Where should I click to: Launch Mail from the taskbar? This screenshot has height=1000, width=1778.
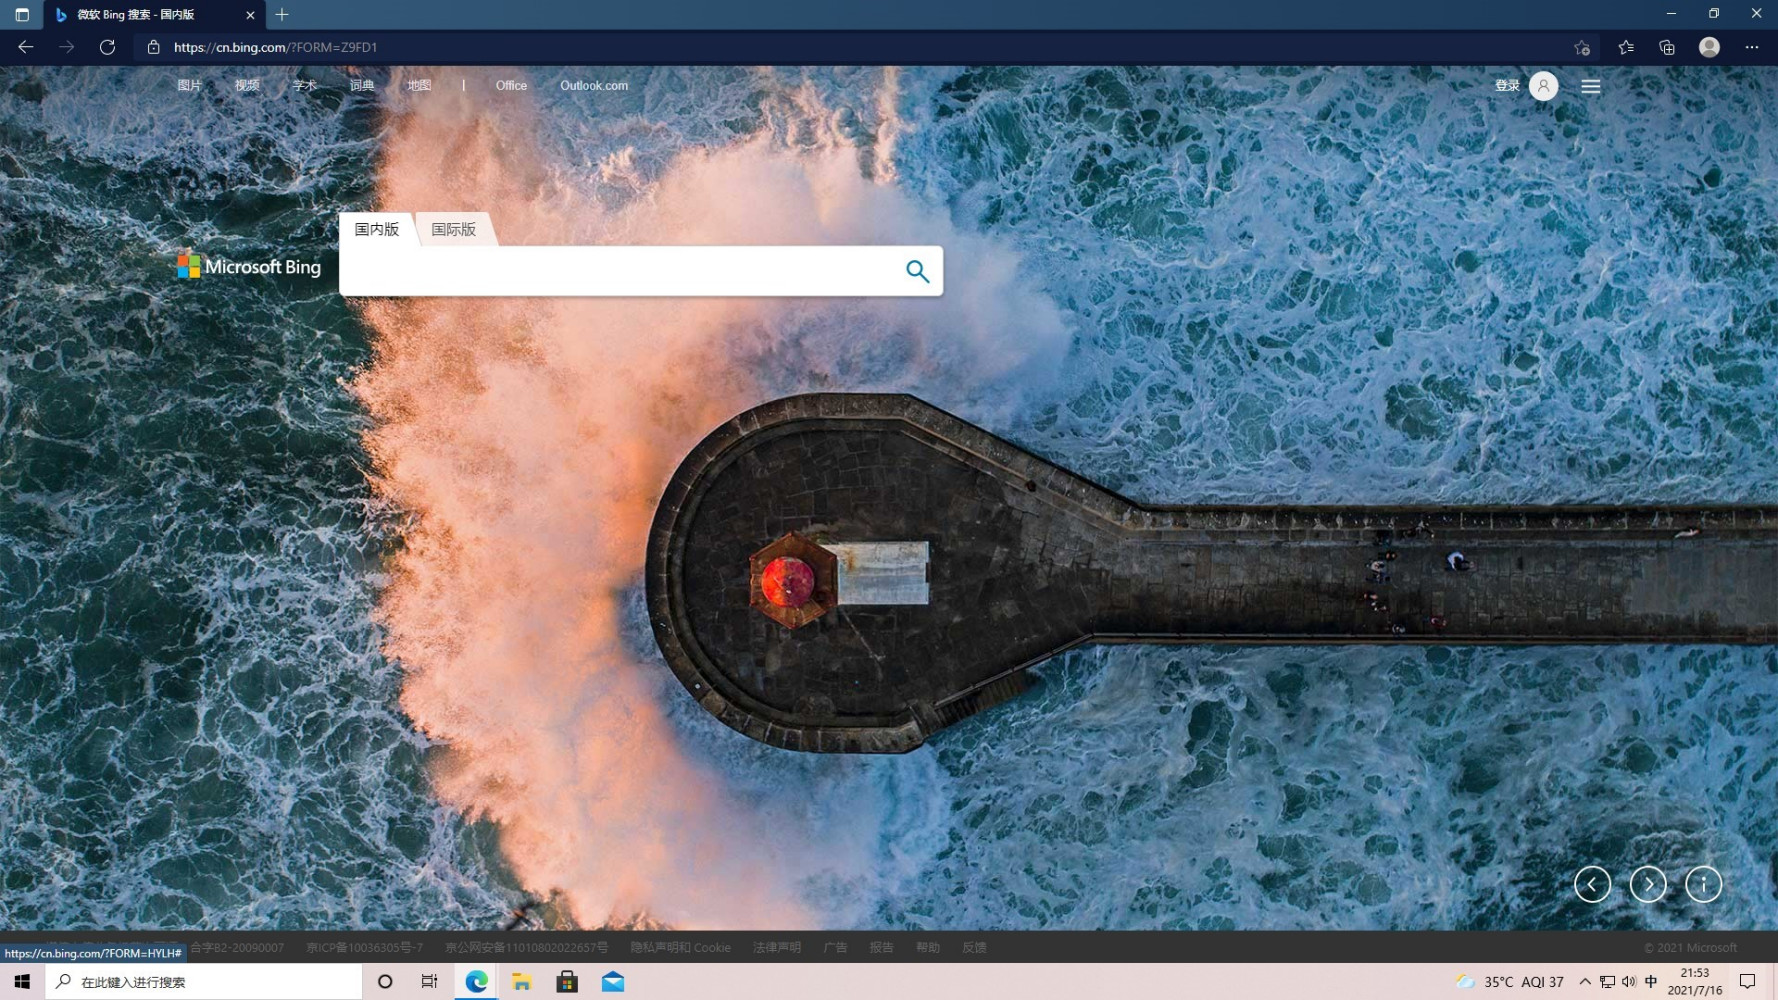coord(612,981)
